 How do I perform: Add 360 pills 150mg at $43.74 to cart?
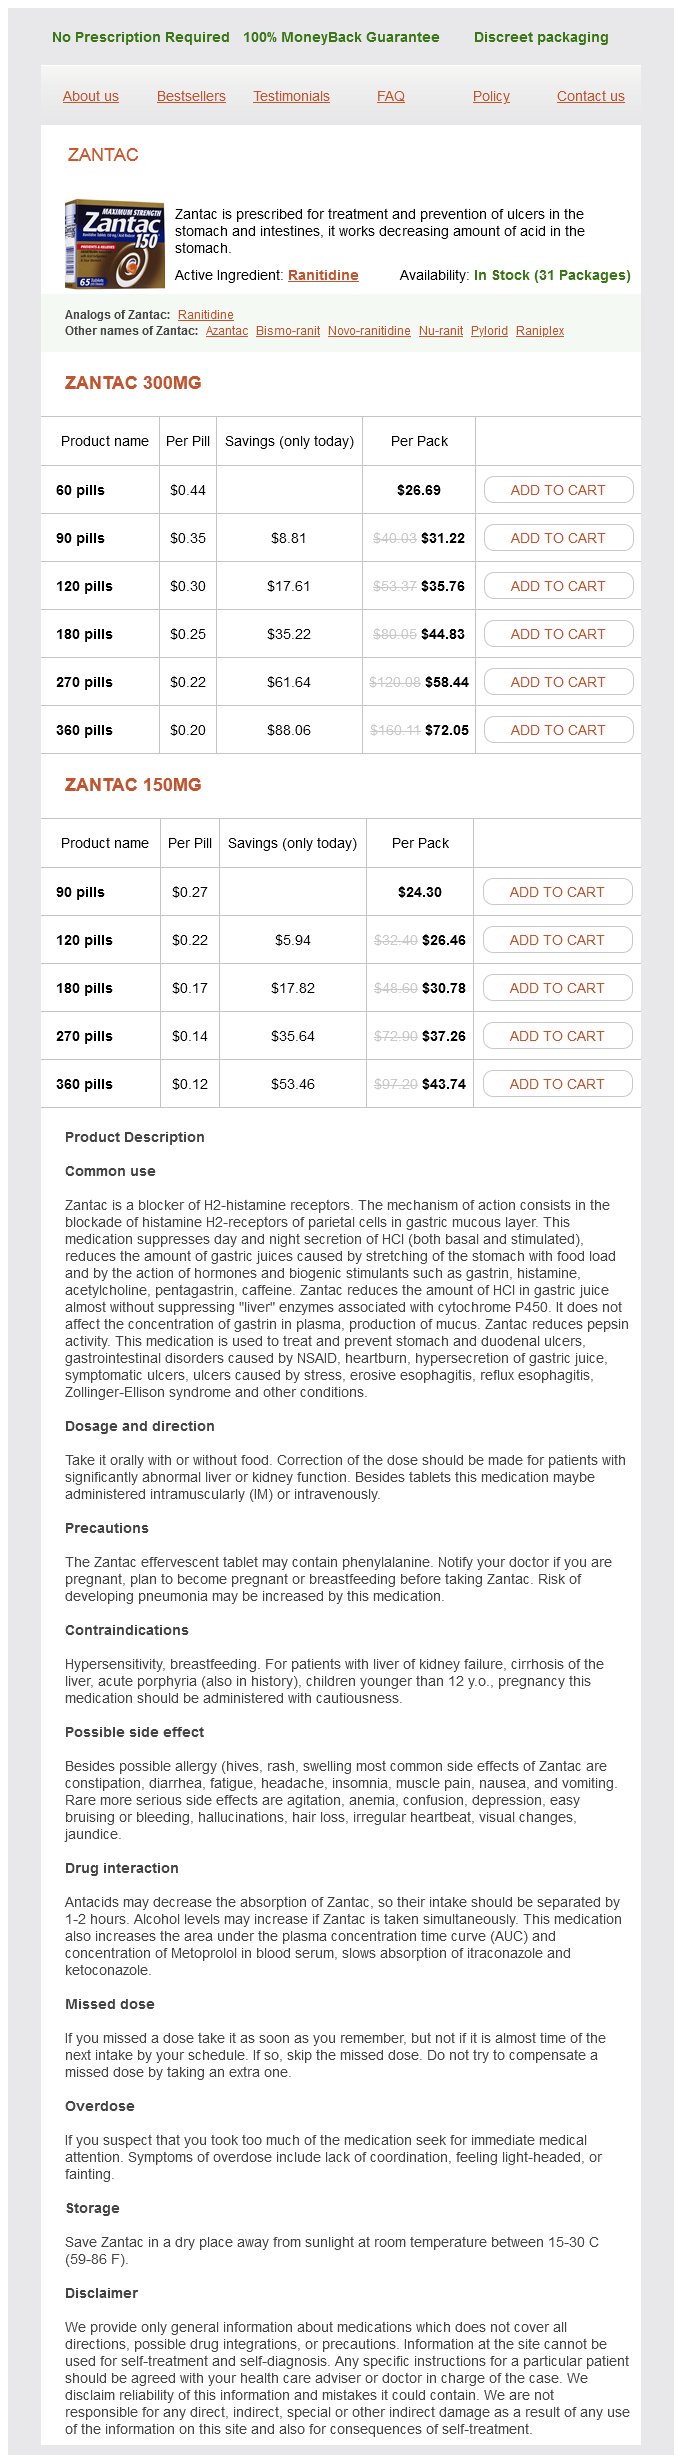point(557,1084)
